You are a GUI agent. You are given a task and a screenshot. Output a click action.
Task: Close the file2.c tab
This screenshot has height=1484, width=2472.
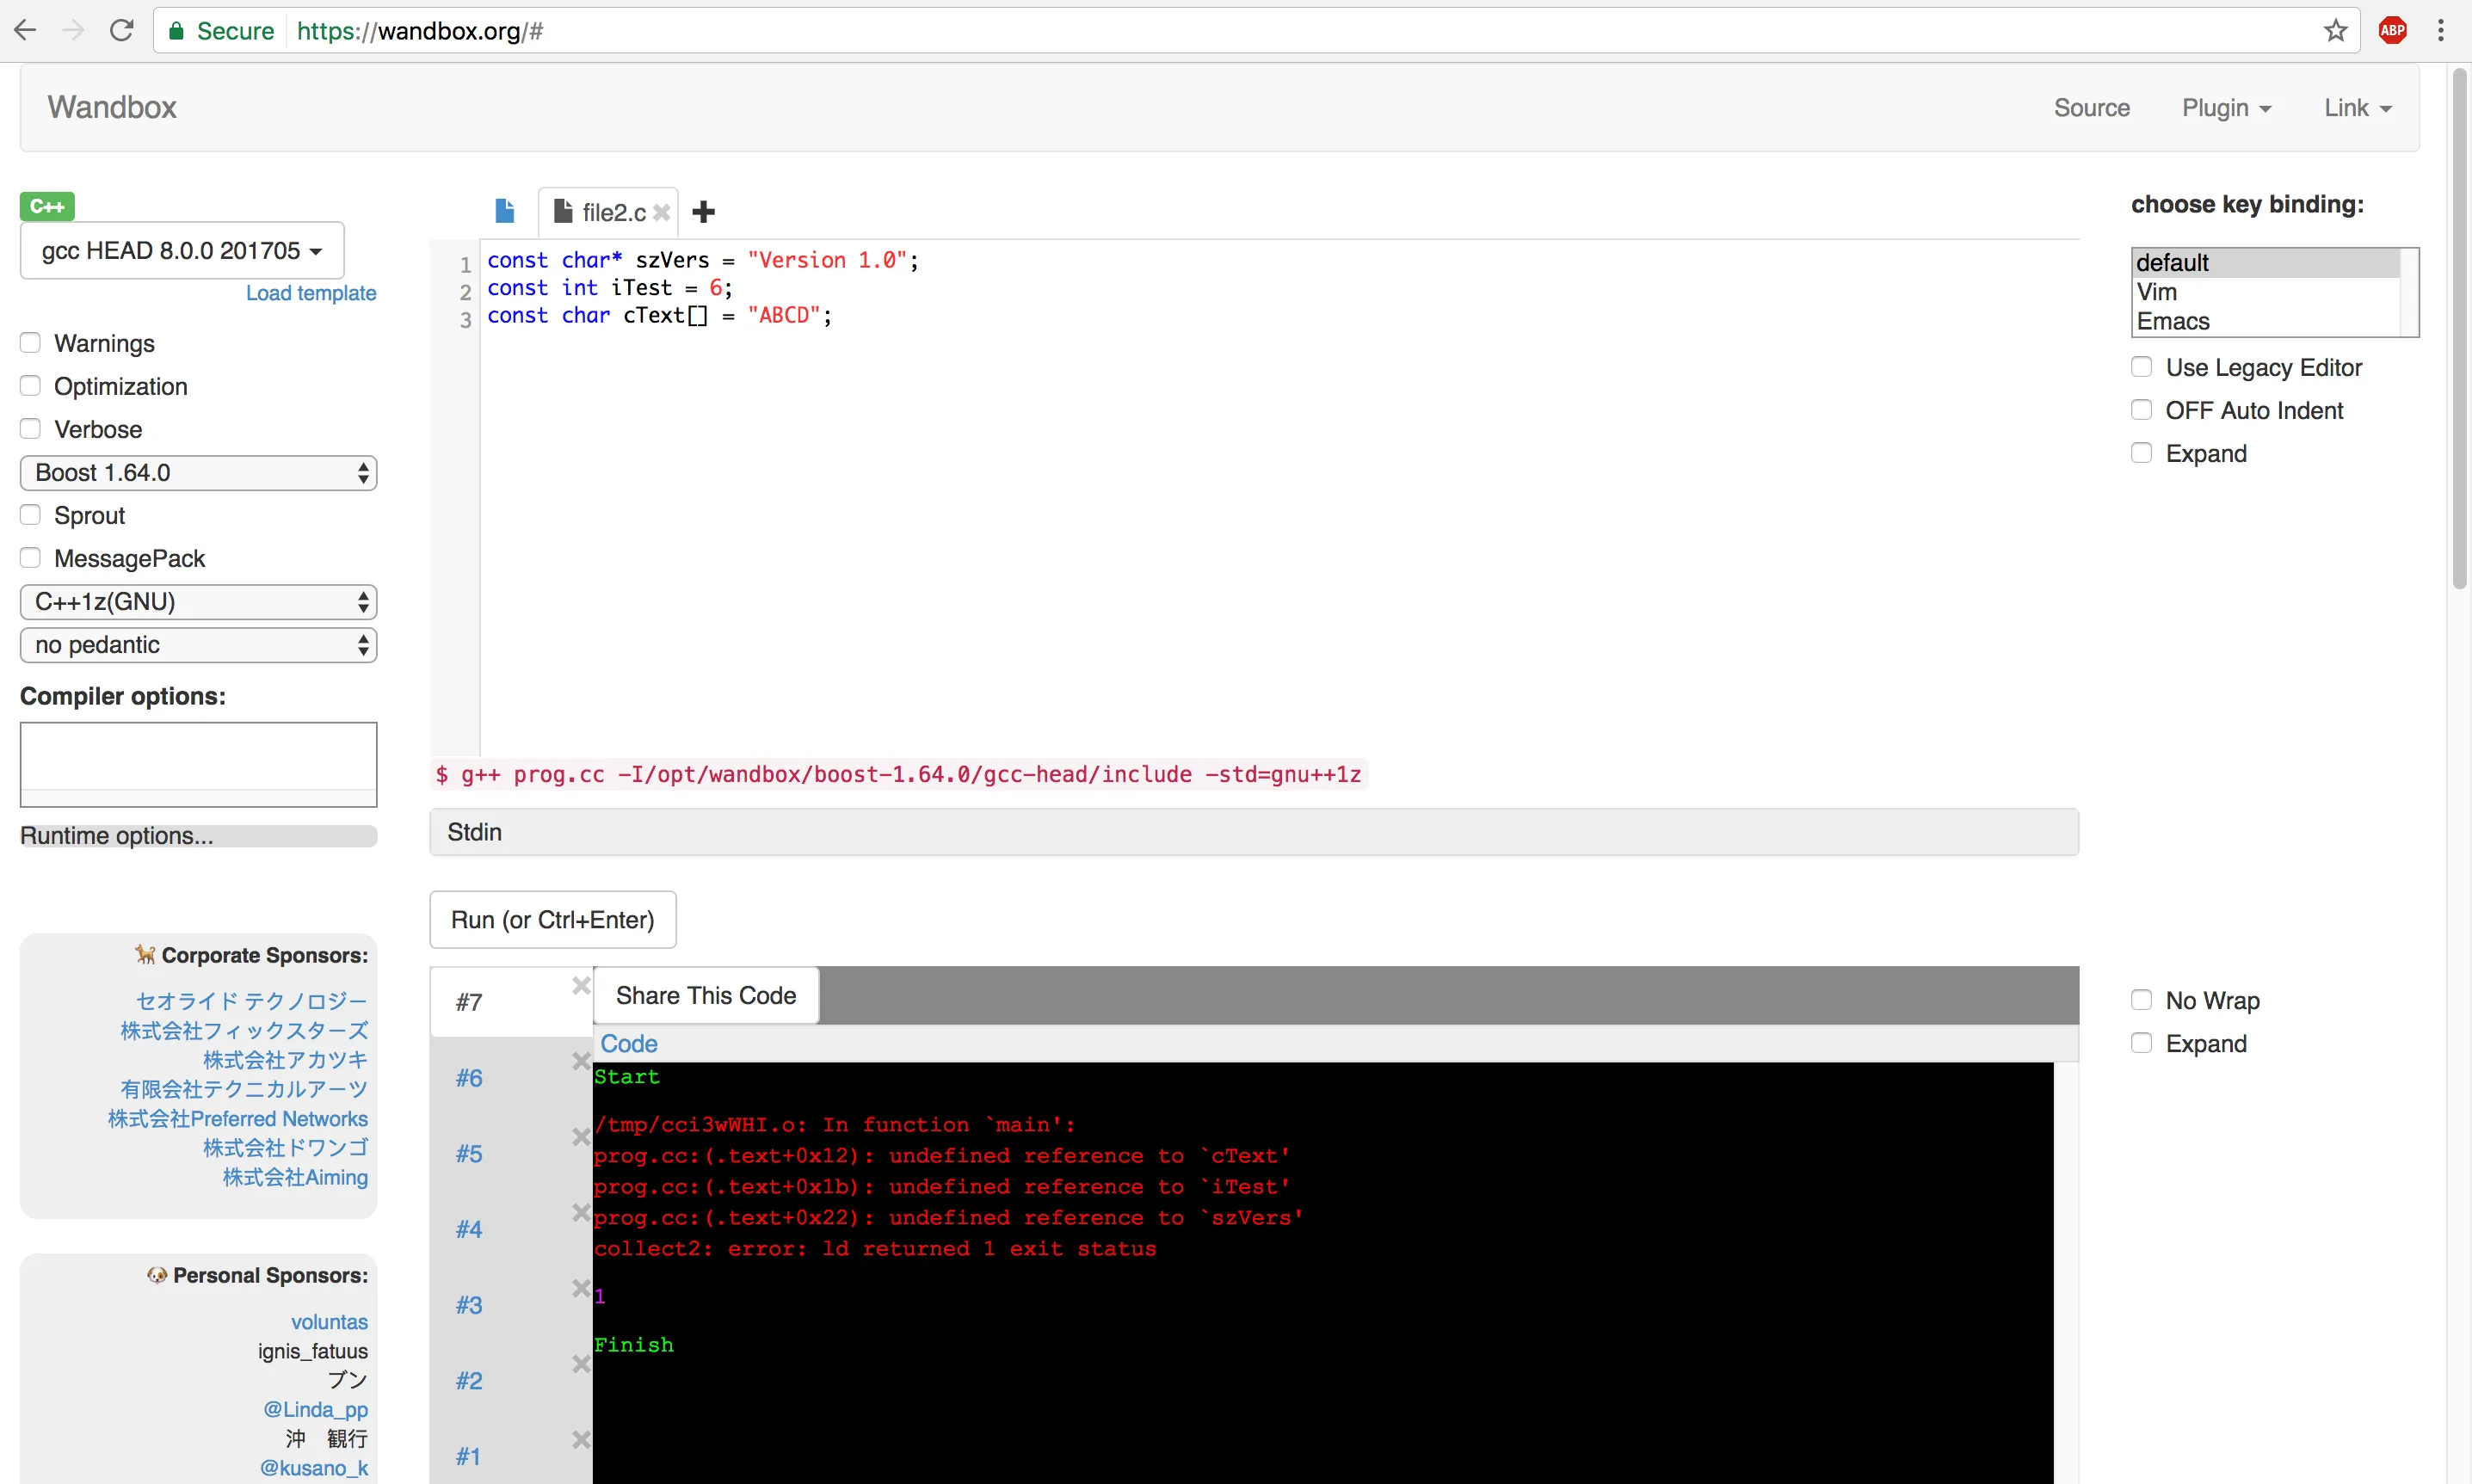[661, 213]
